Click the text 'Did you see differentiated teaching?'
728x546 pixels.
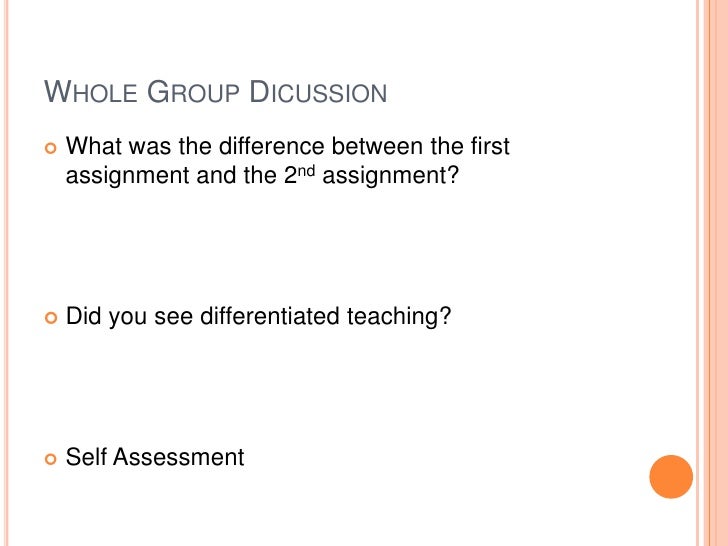coord(259,317)
